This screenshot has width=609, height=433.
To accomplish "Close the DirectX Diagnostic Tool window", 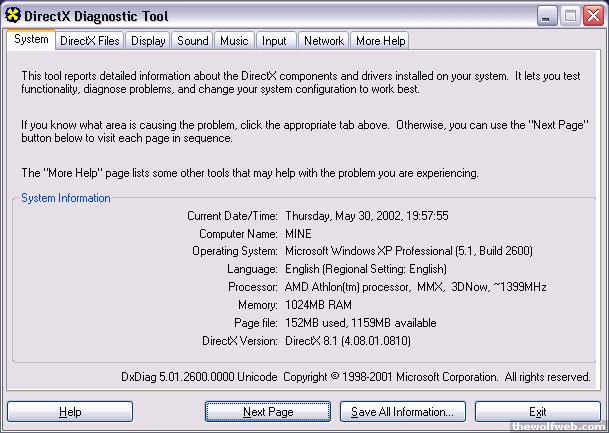I will [x=592, y=16].
